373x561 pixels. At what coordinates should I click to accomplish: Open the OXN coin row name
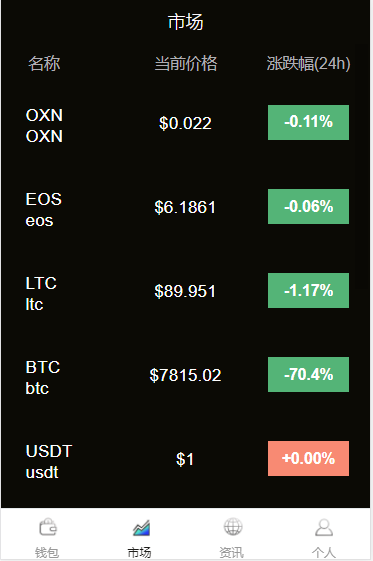click(x=44, y=126)
